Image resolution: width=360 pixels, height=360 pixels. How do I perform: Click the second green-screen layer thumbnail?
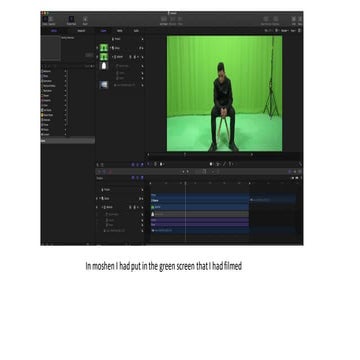pos(104,57)
